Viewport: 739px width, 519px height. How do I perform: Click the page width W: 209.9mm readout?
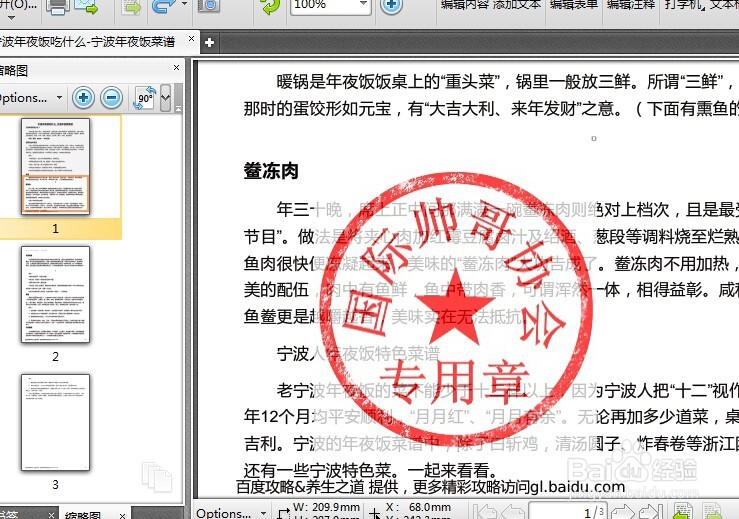click(x=326, y=507)
